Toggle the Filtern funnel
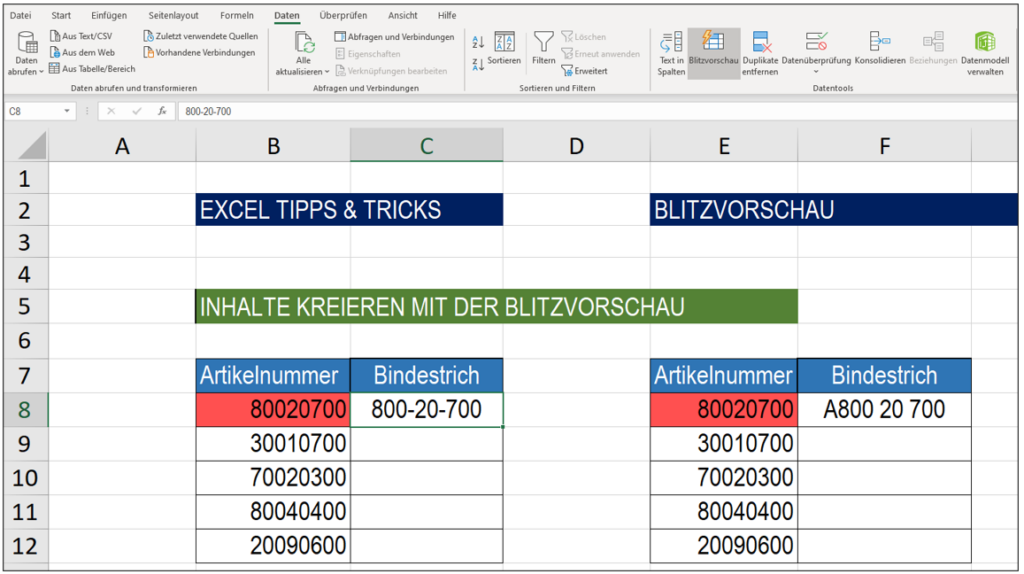 point(543,48)
